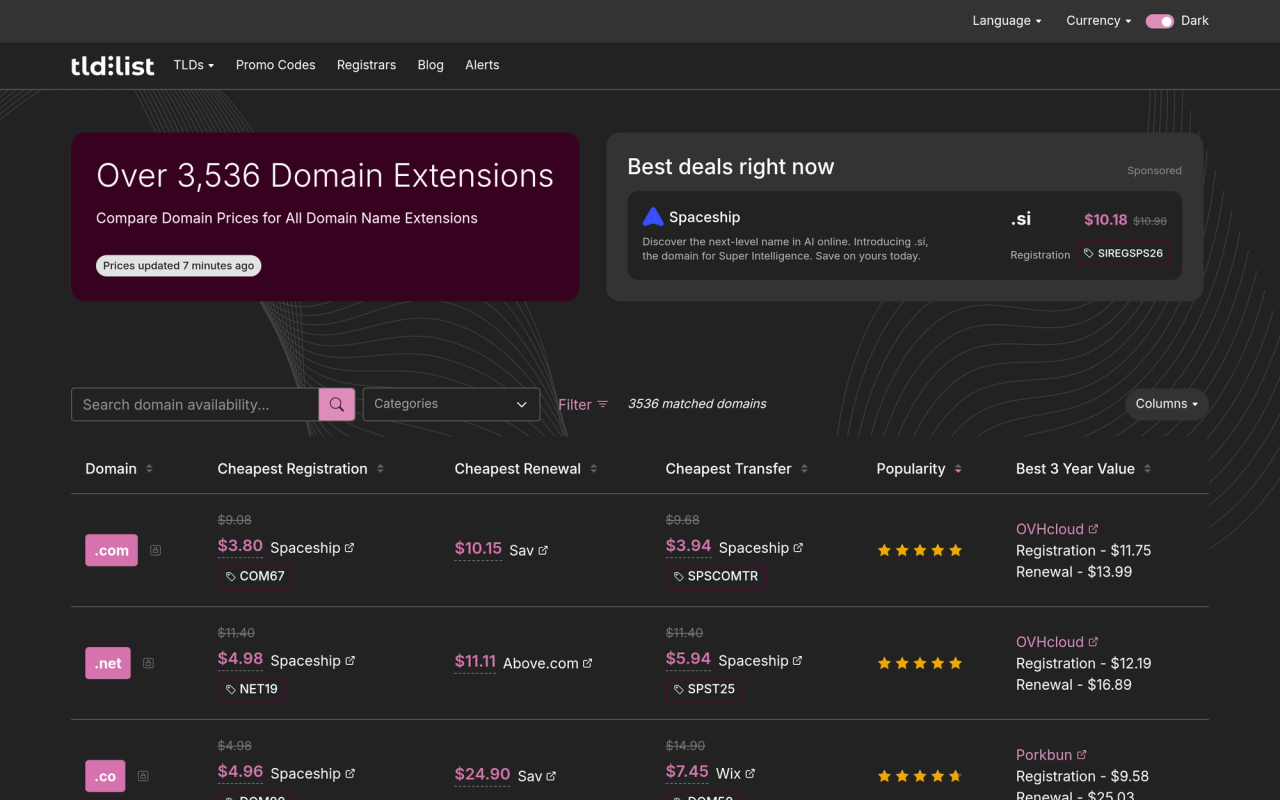Click sort arrows next to Cheapest Registration
Screen dimensions: 1280x800
(x=380, y=469)
